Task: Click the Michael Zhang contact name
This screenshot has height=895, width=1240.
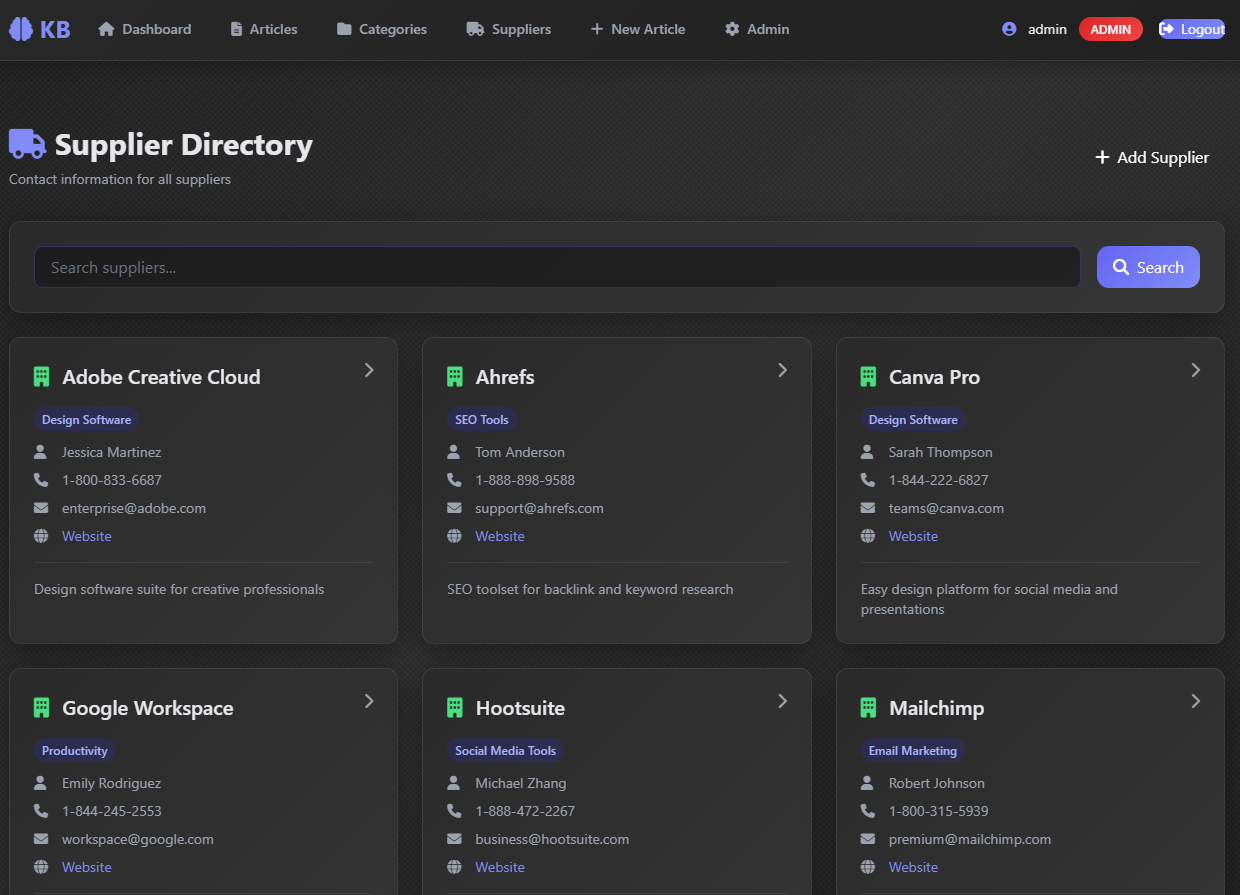Action: (x=521, y=783)
